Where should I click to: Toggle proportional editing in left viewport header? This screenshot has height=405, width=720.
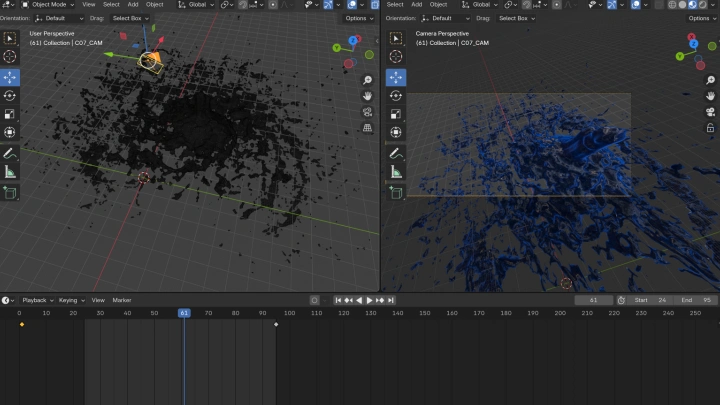[273, 5]
